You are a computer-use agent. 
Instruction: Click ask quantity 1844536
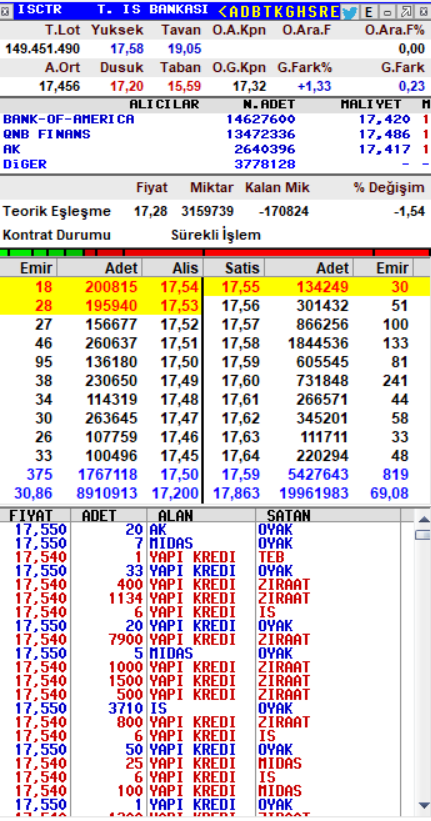pyautogui.click(x=318, y=343)
